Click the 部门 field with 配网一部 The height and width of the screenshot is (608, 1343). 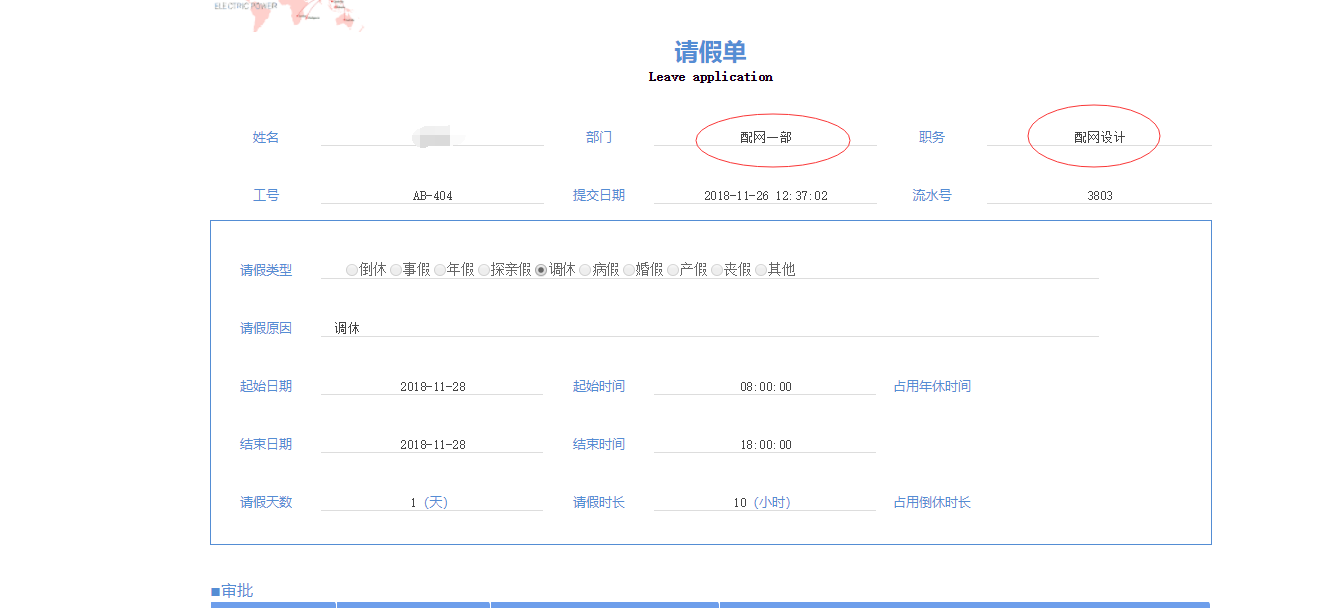[765, 138]
